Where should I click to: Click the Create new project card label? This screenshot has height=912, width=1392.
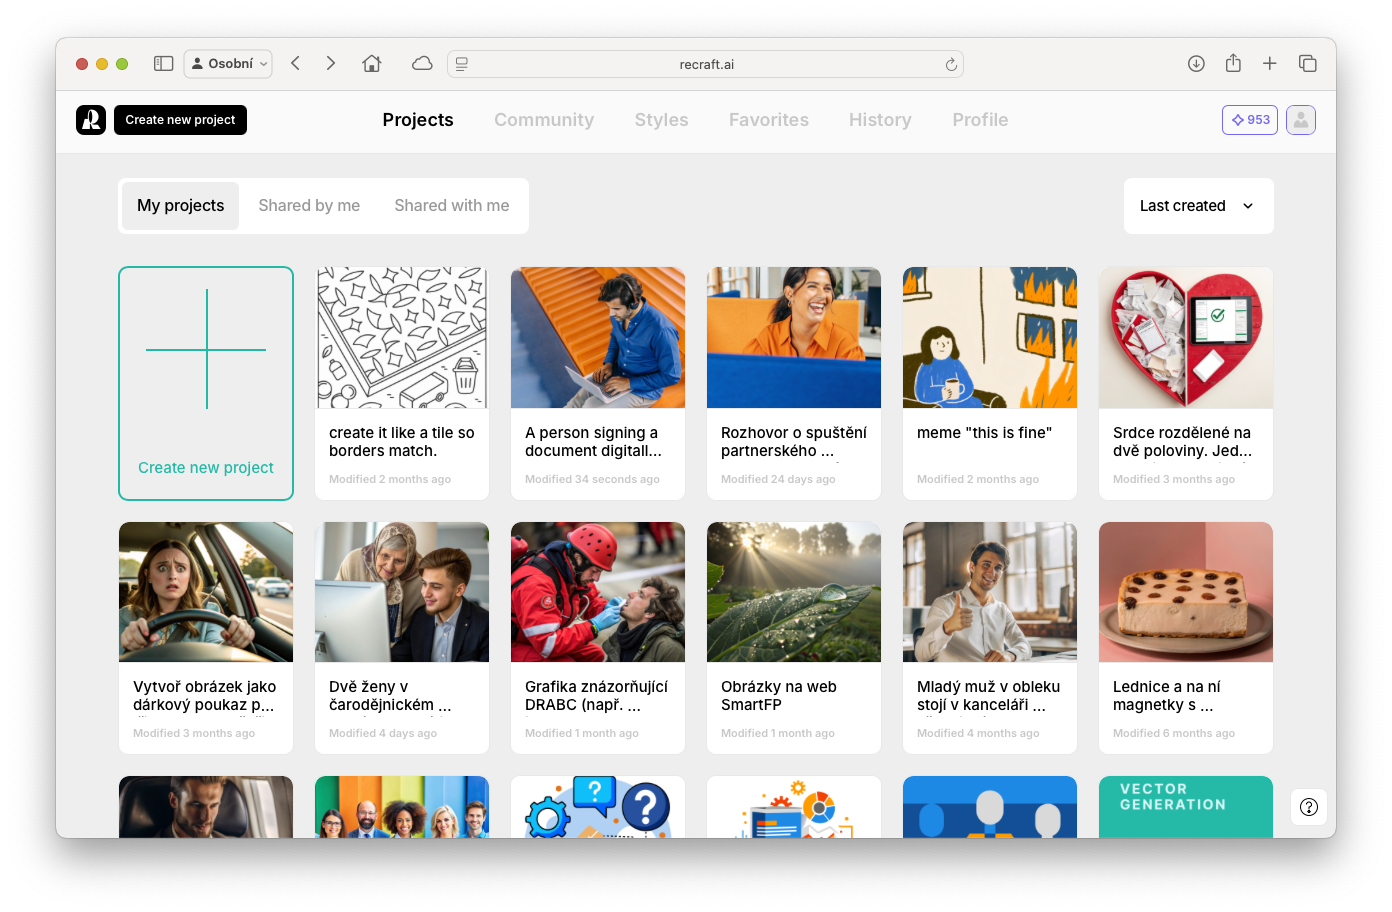[206, 468]
